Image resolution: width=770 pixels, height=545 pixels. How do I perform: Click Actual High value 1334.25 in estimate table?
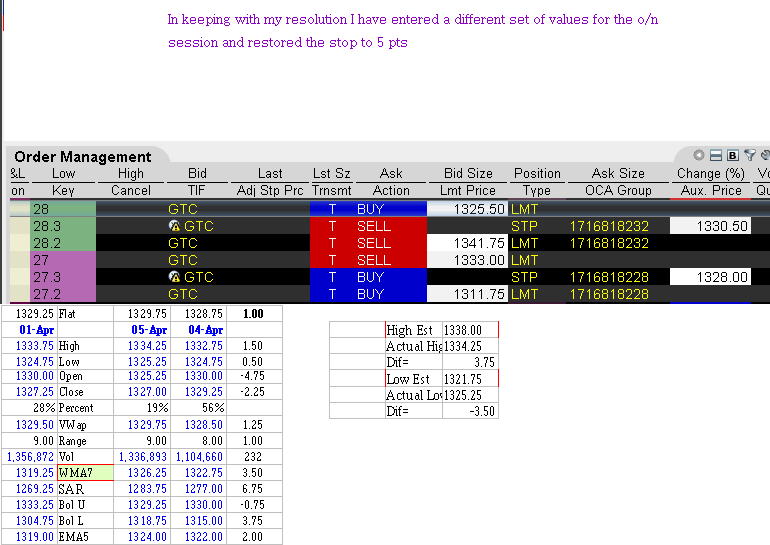(x=470, y=346)
